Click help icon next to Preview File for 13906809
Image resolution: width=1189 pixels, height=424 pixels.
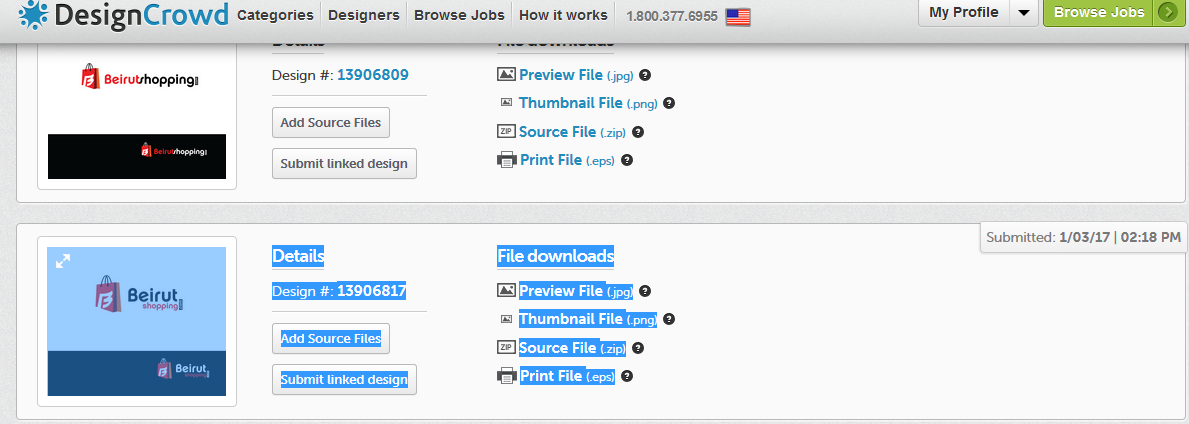(645, 75)
